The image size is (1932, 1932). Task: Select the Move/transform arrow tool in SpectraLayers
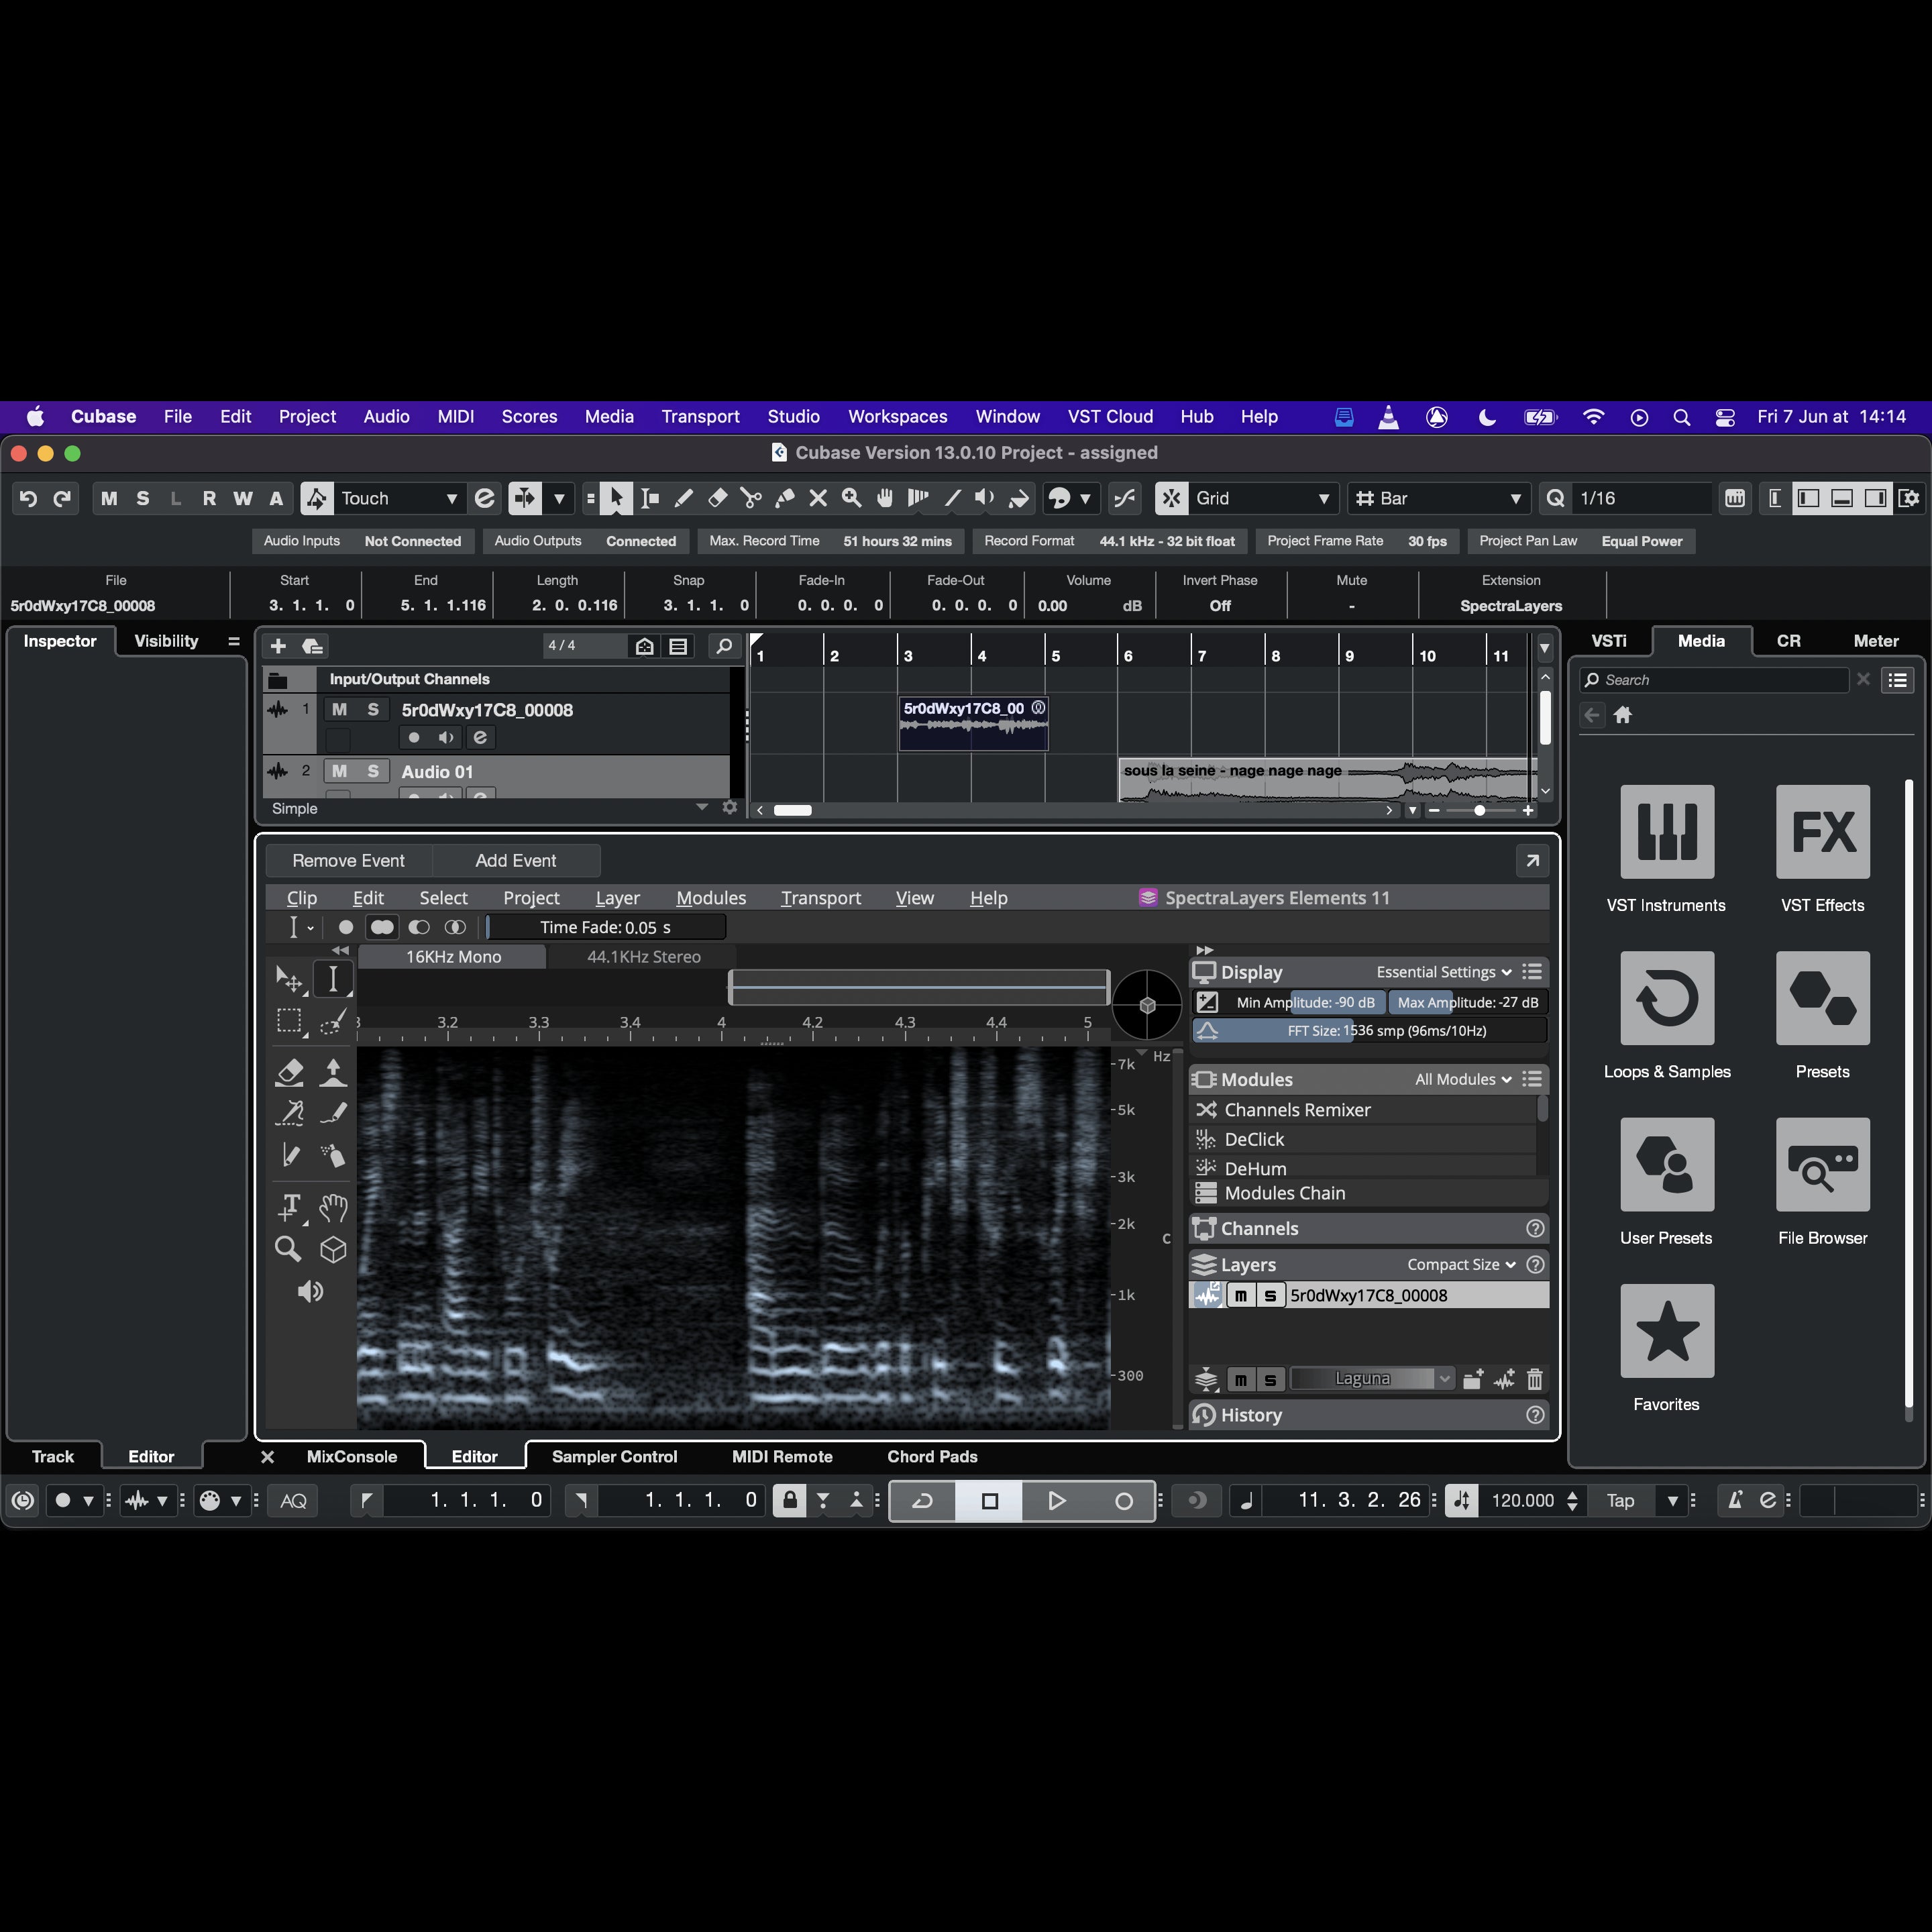click(x=289, y=979)
